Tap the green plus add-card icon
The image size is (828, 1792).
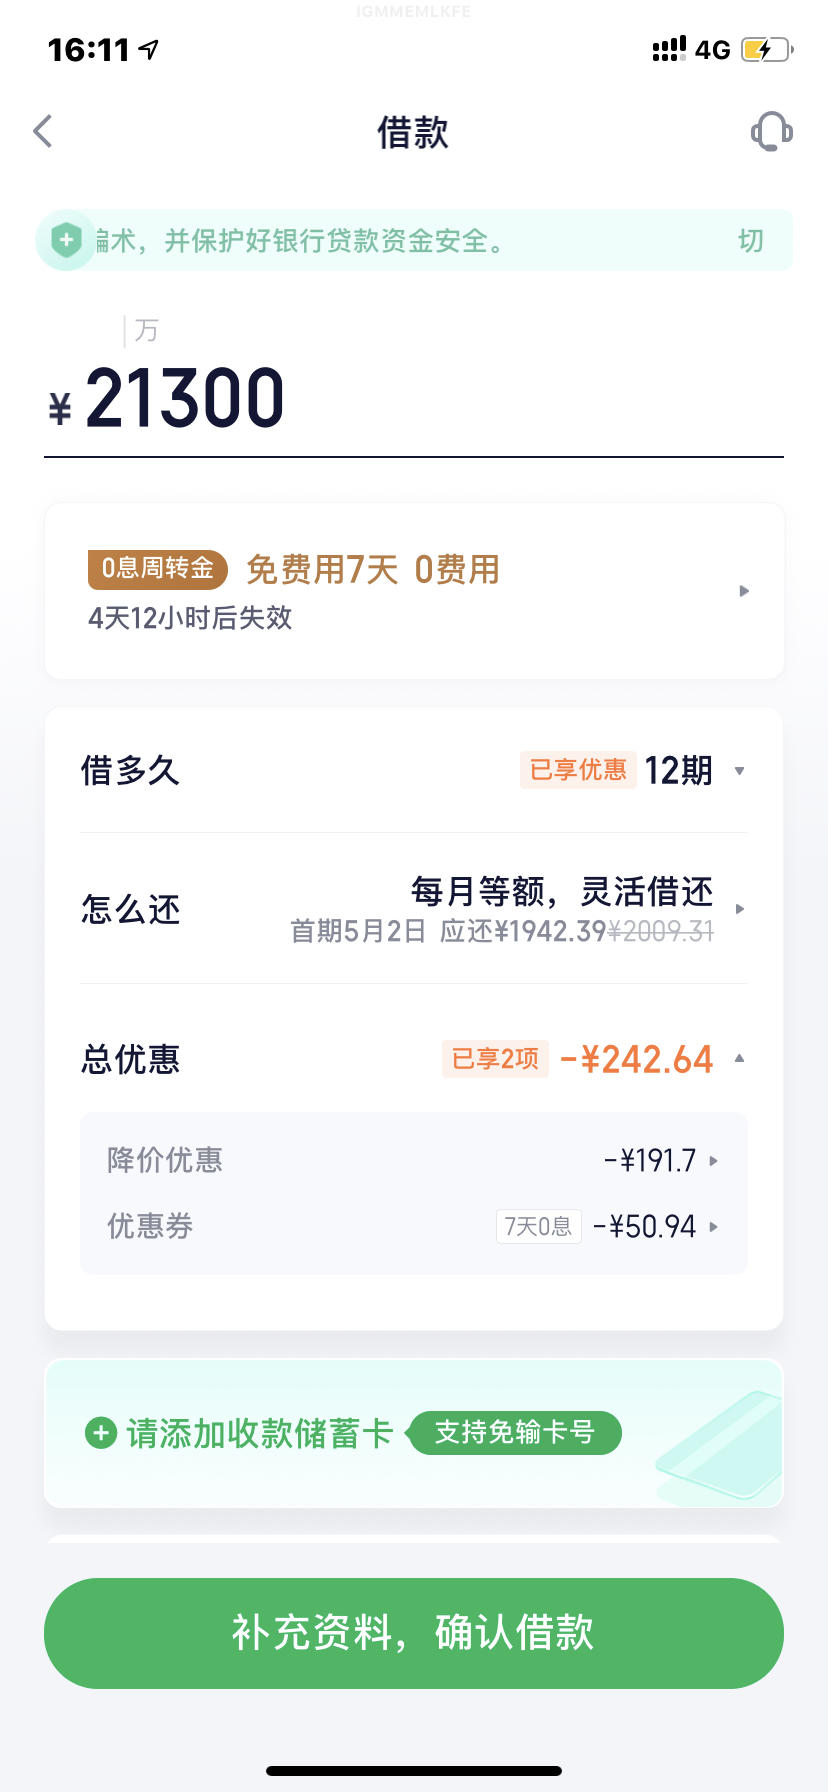point(100,1433)
